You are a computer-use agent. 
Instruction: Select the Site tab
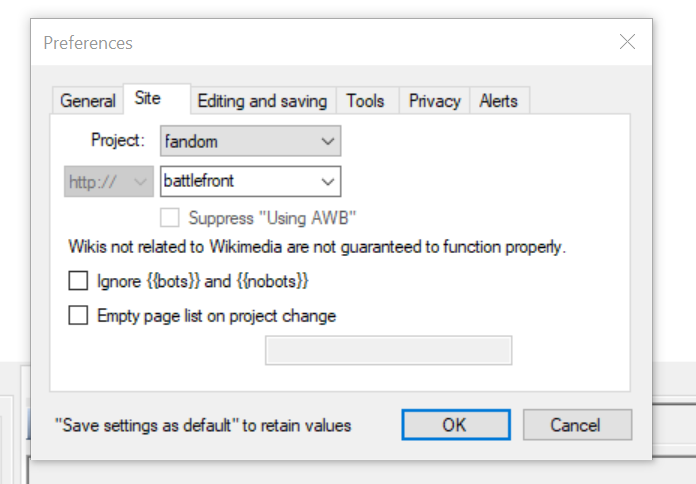[147, 100]
